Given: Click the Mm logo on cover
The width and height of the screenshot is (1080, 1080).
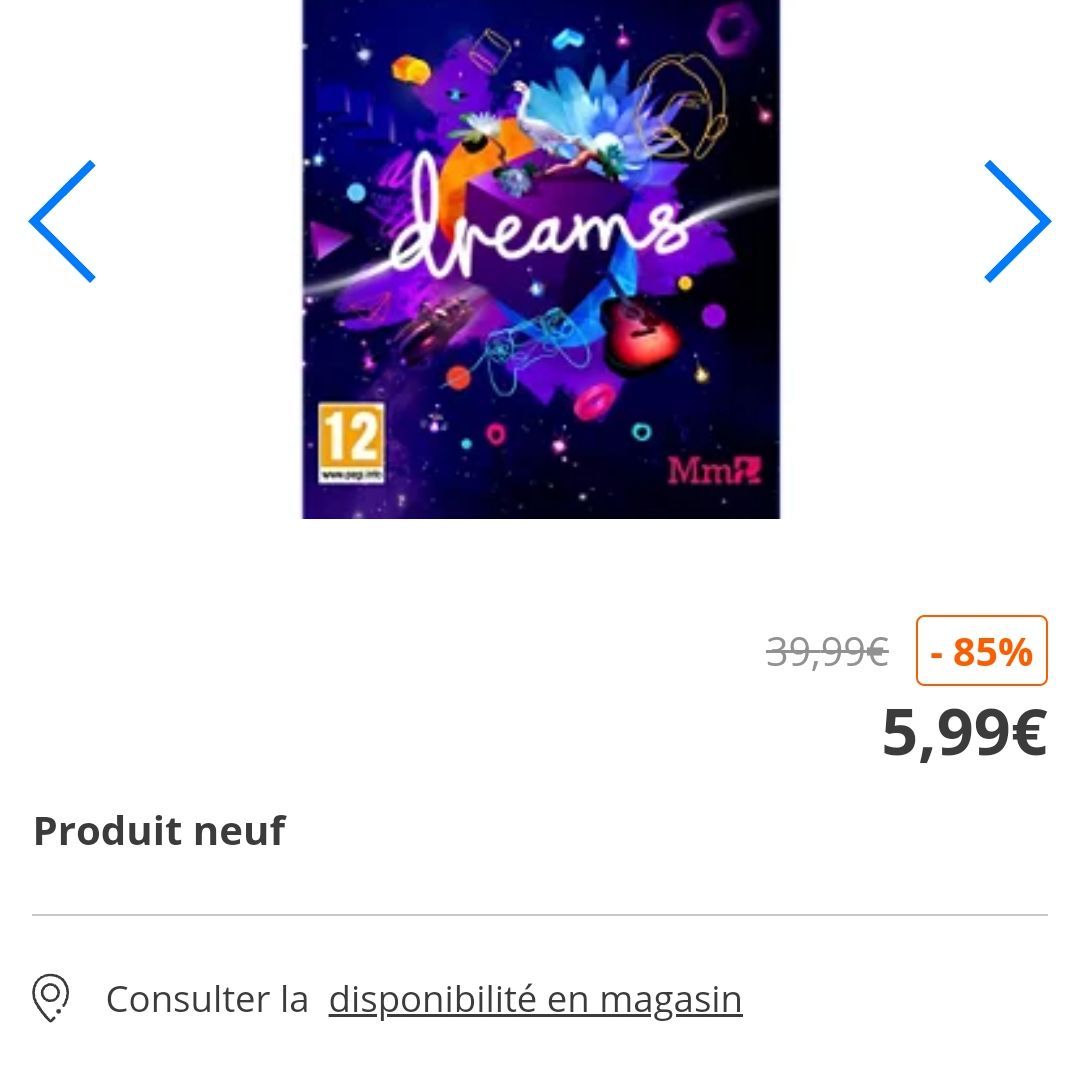Looking at the screenshot, I should click(x=715, y=471).
